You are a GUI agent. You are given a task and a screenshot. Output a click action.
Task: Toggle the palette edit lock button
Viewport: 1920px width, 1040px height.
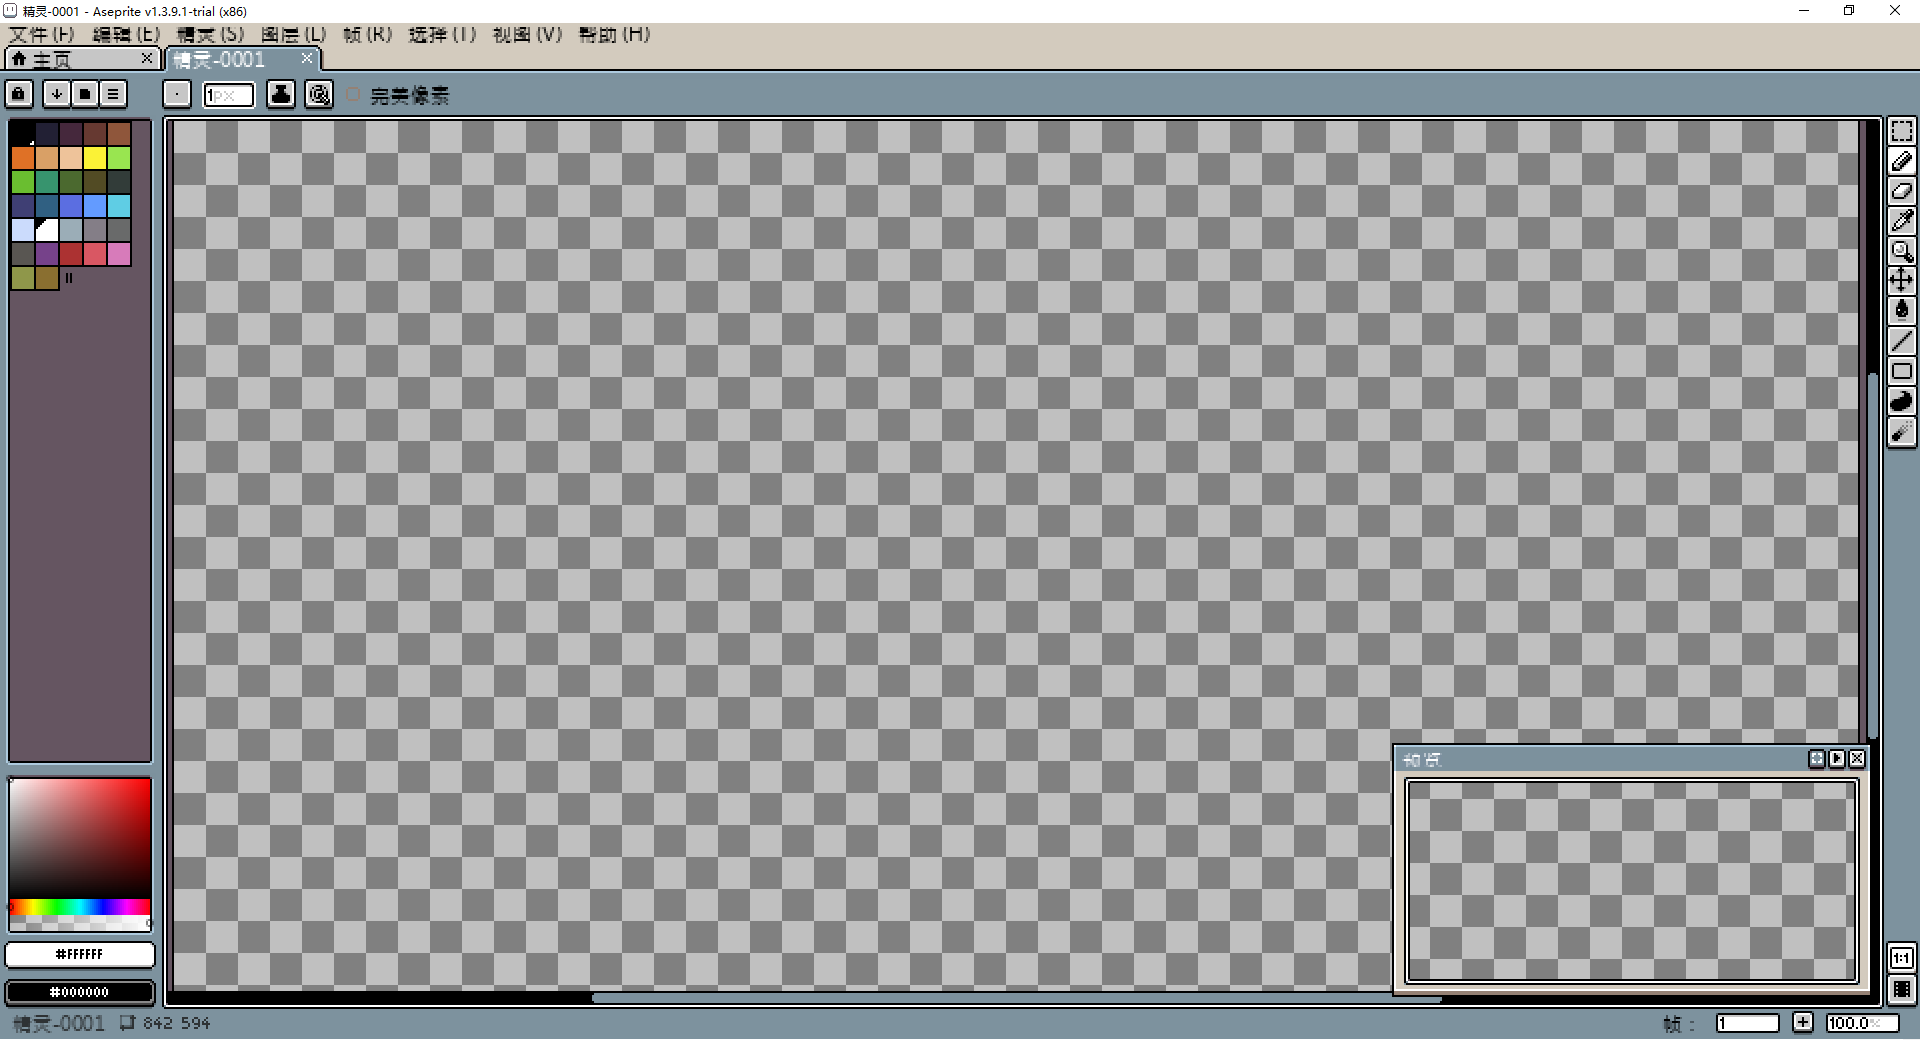19,94
